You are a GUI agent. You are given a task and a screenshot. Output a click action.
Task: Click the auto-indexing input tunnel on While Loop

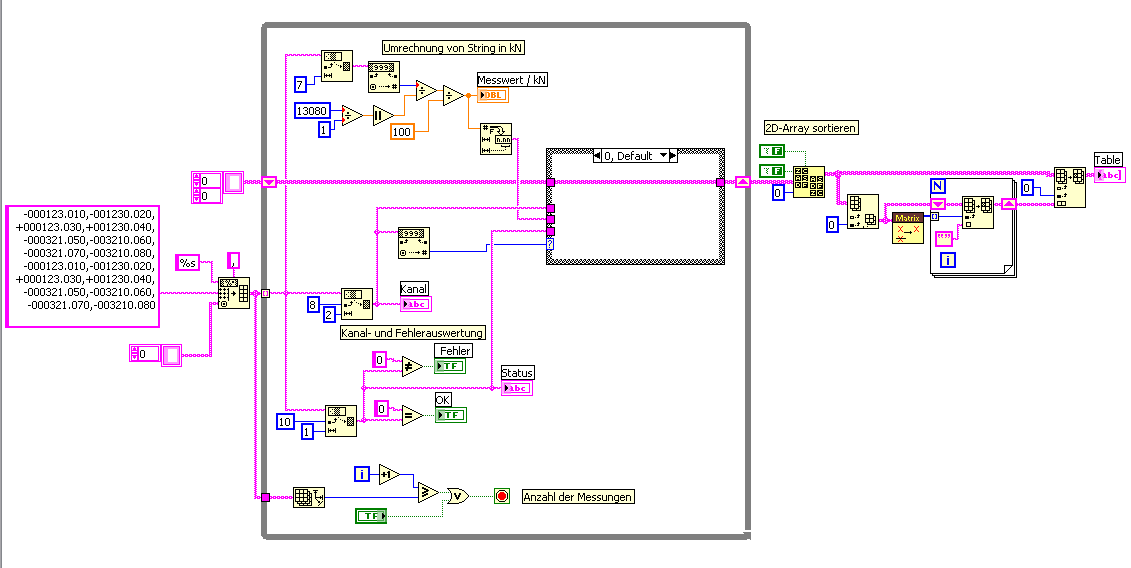pyautogui.click(x=265, y=293)
